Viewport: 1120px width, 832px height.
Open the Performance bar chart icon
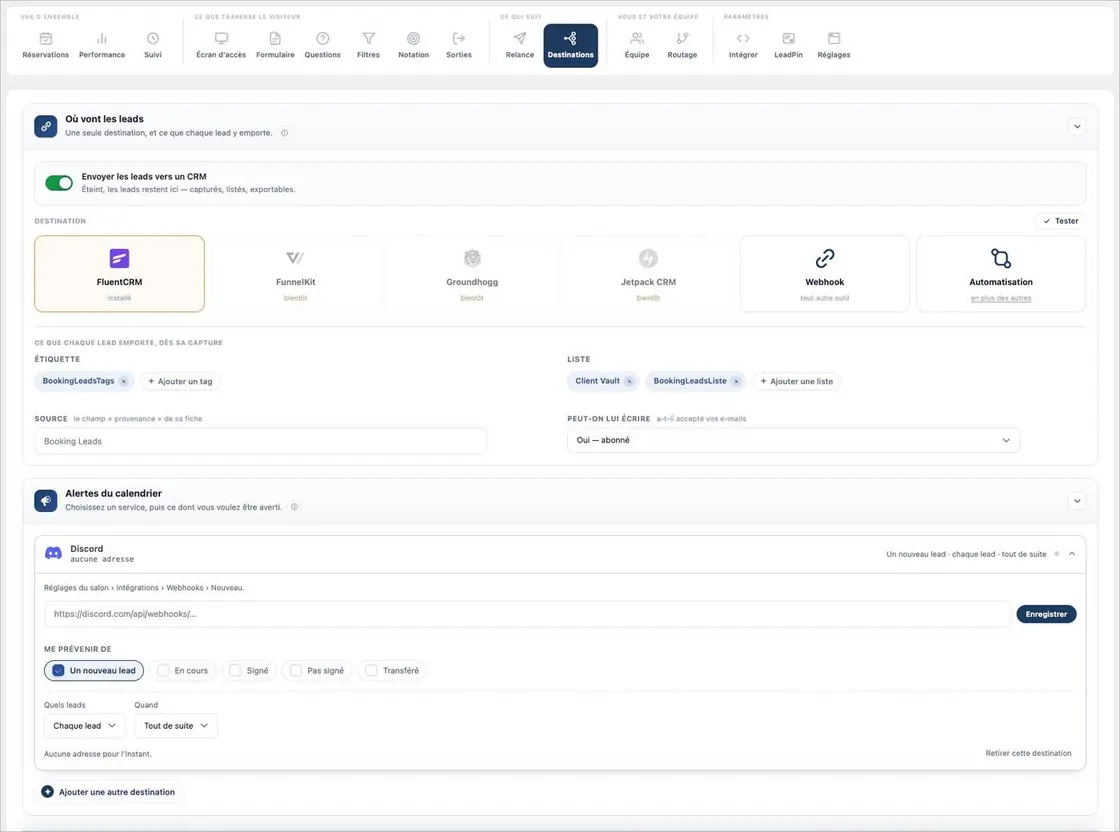(x=102, y=39)
